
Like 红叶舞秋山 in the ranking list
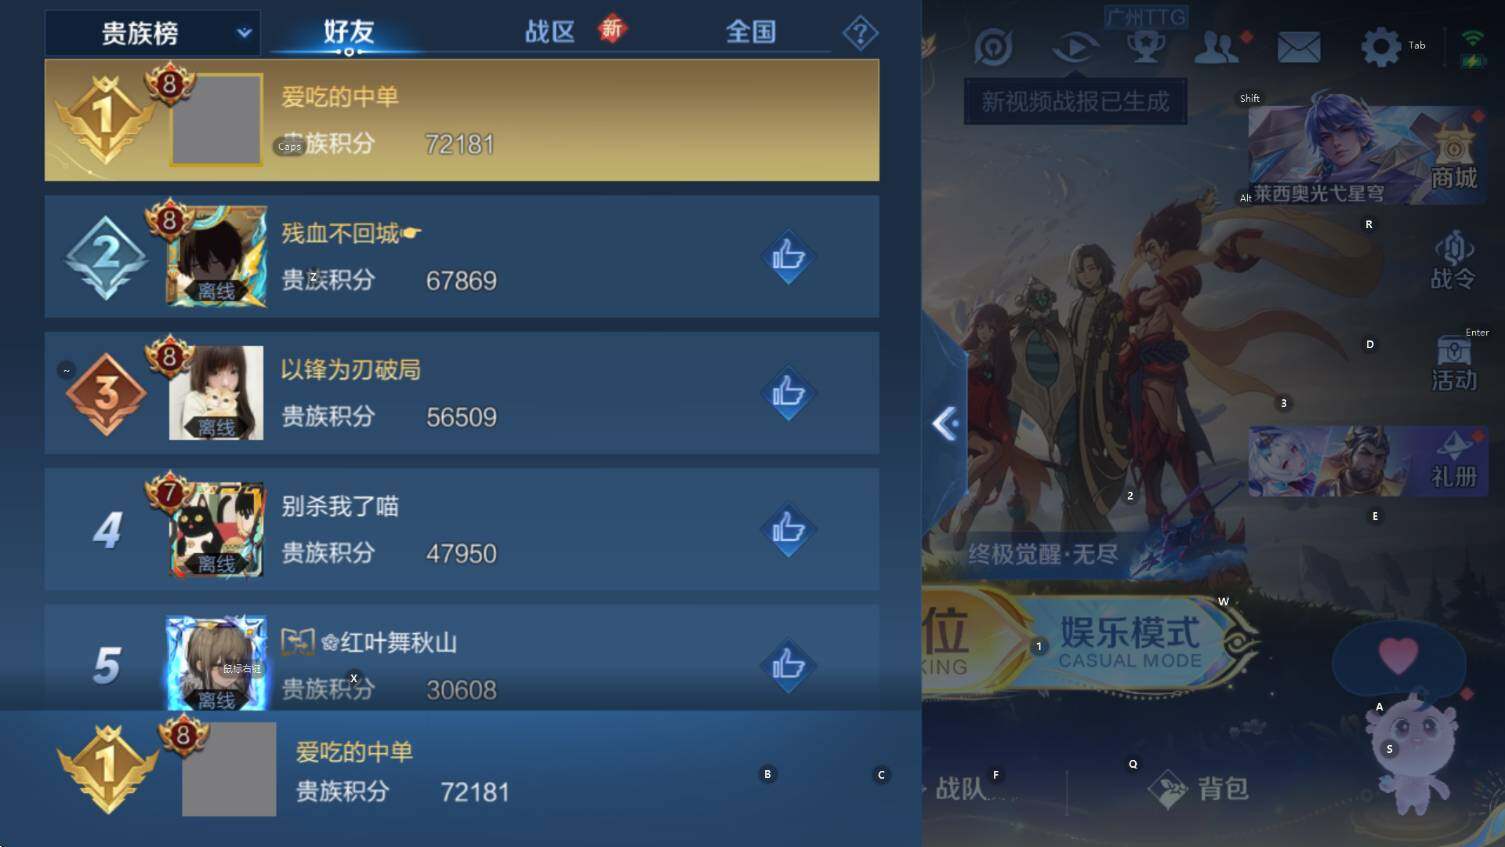point(788,665)
